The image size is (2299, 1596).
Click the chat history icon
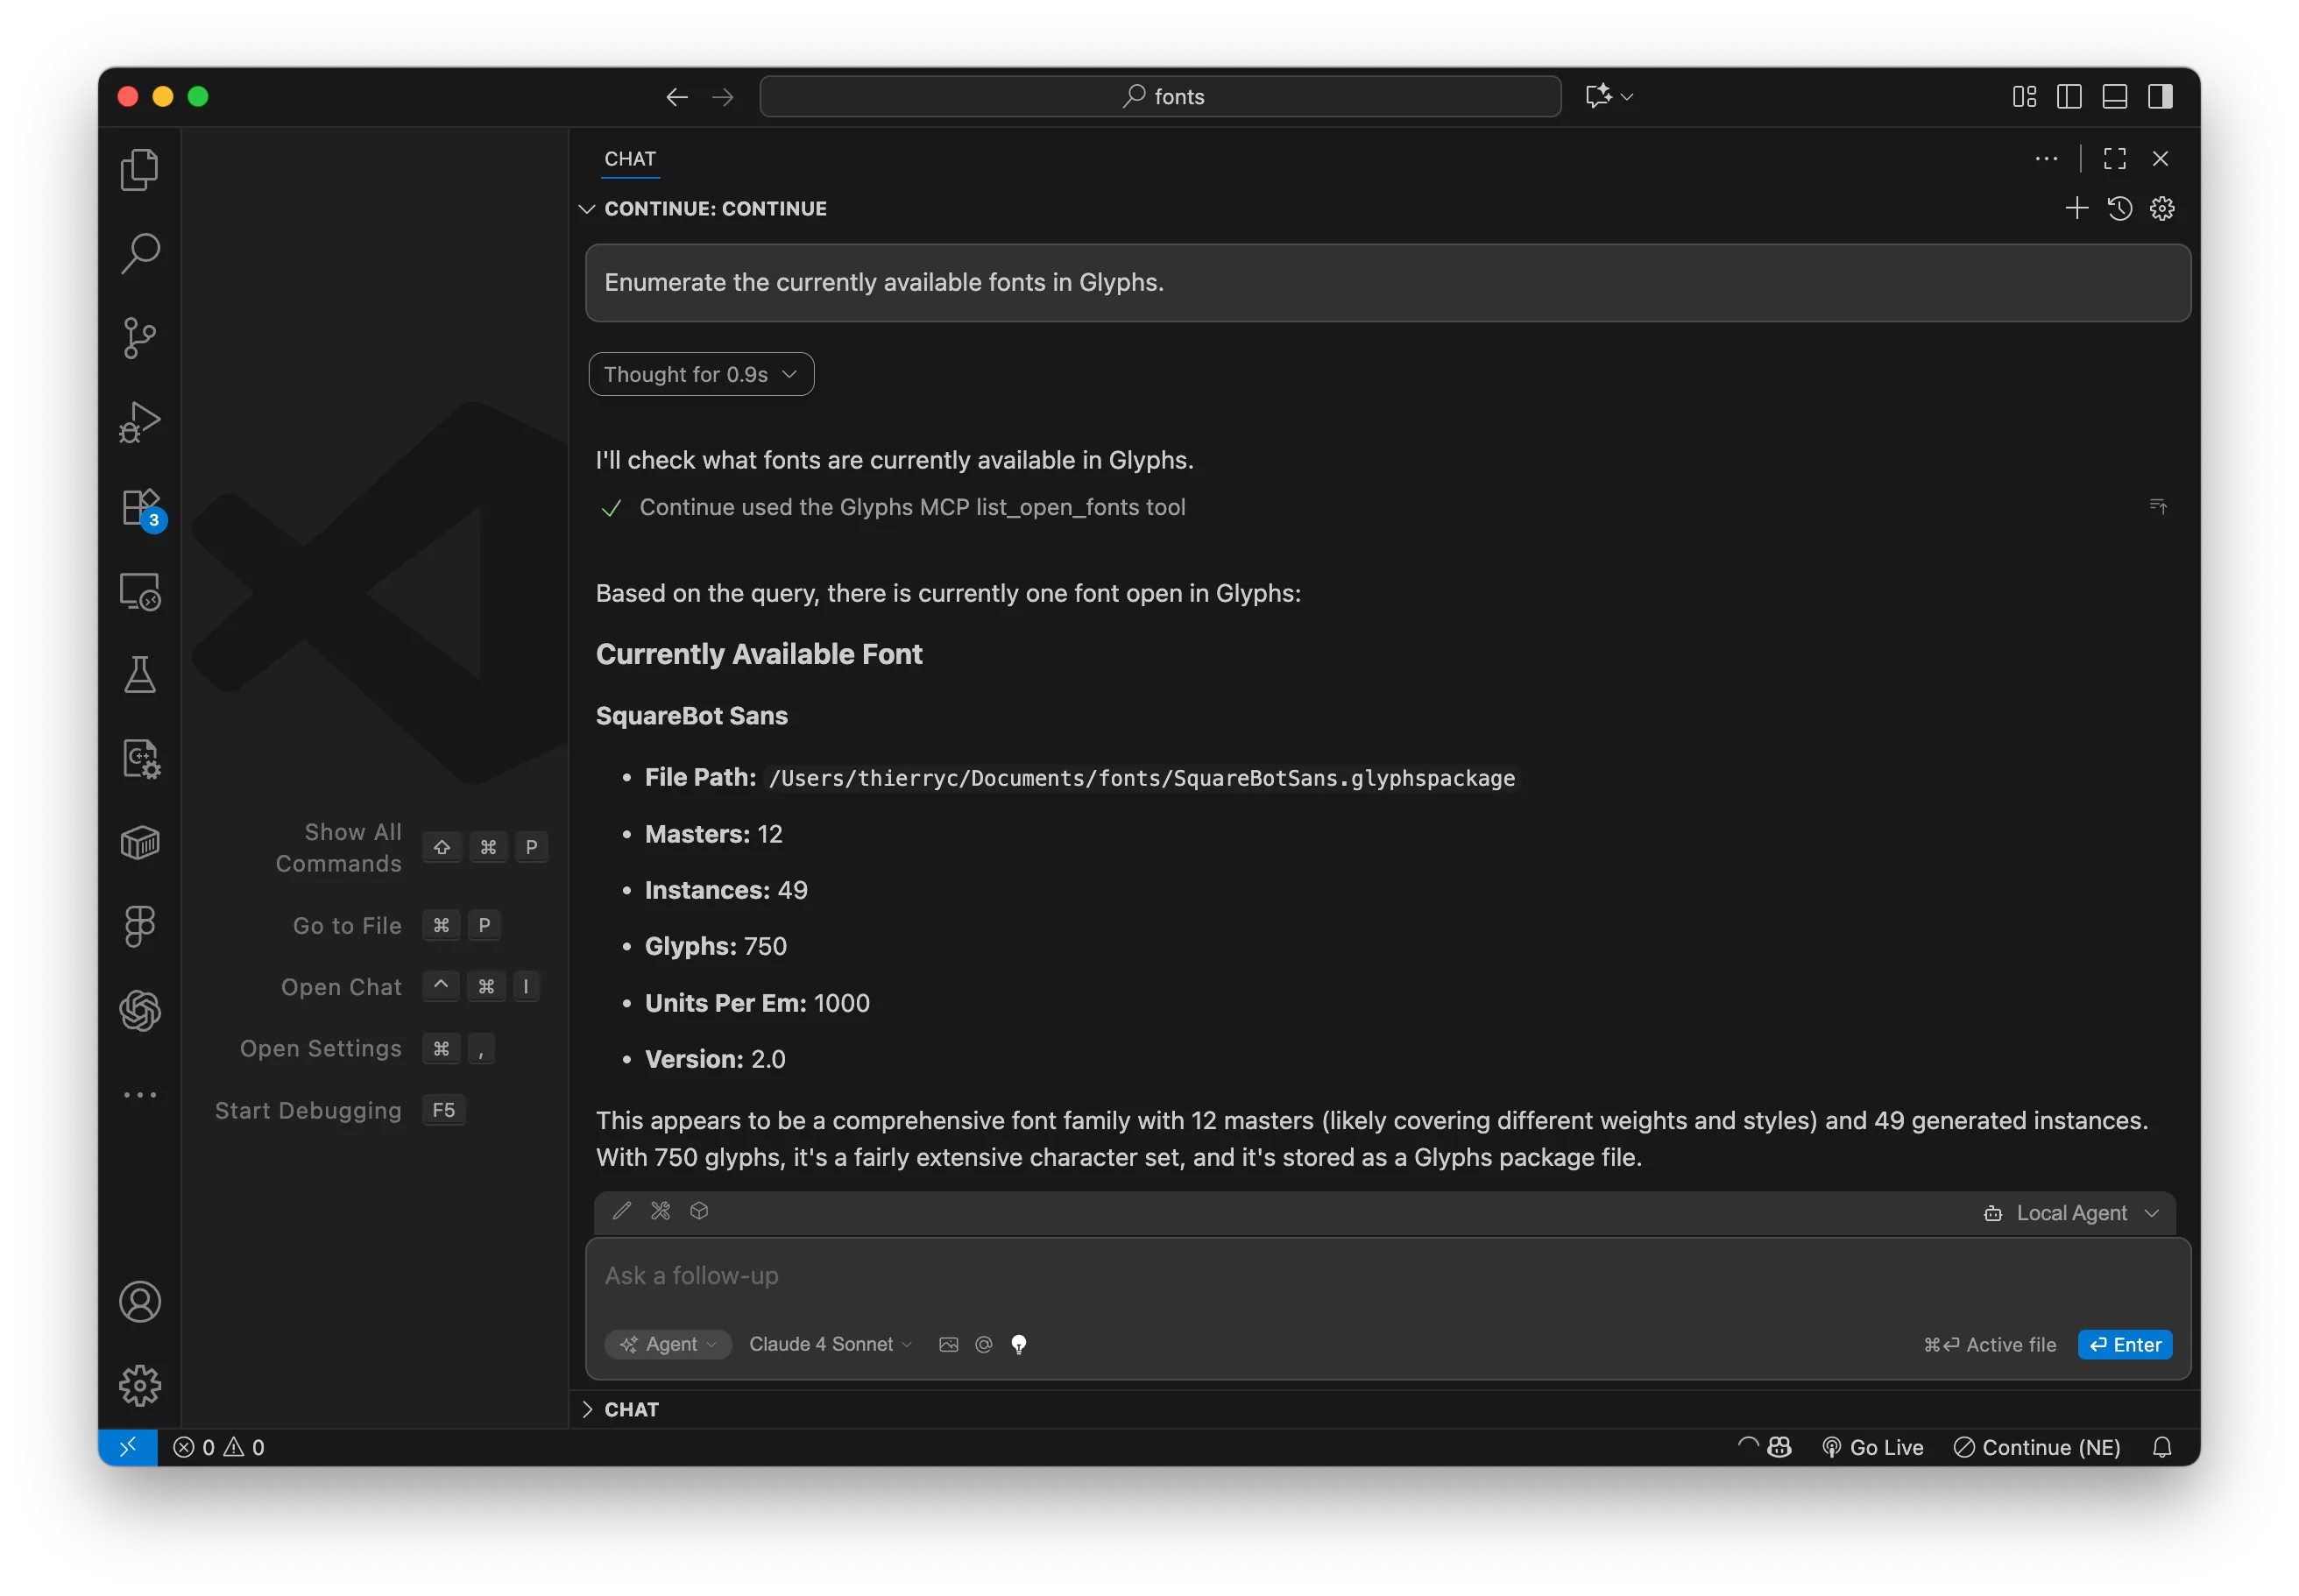click(x=2119, y=208)
